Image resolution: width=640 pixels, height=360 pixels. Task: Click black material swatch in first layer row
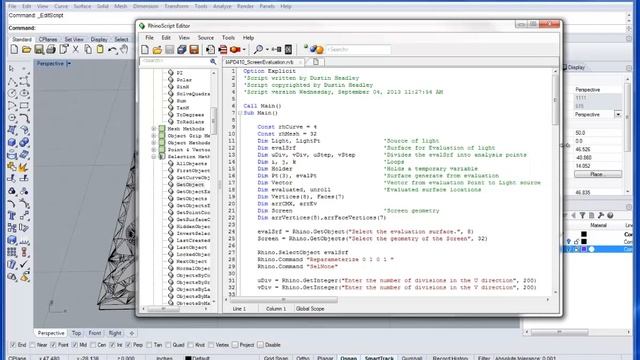[584, 234]
